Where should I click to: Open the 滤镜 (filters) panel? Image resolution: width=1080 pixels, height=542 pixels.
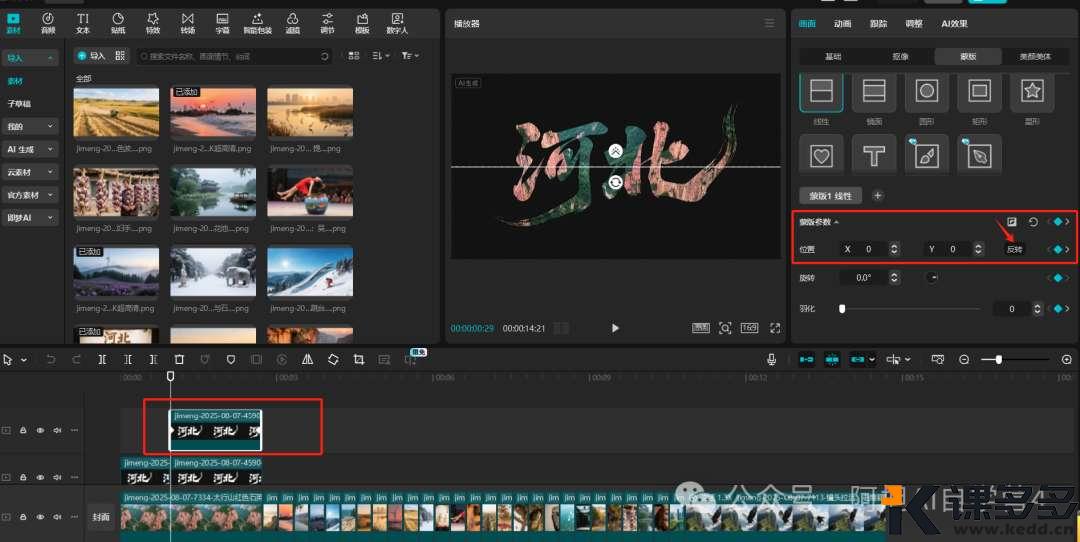pyautogui.click(x=293, y=23)
